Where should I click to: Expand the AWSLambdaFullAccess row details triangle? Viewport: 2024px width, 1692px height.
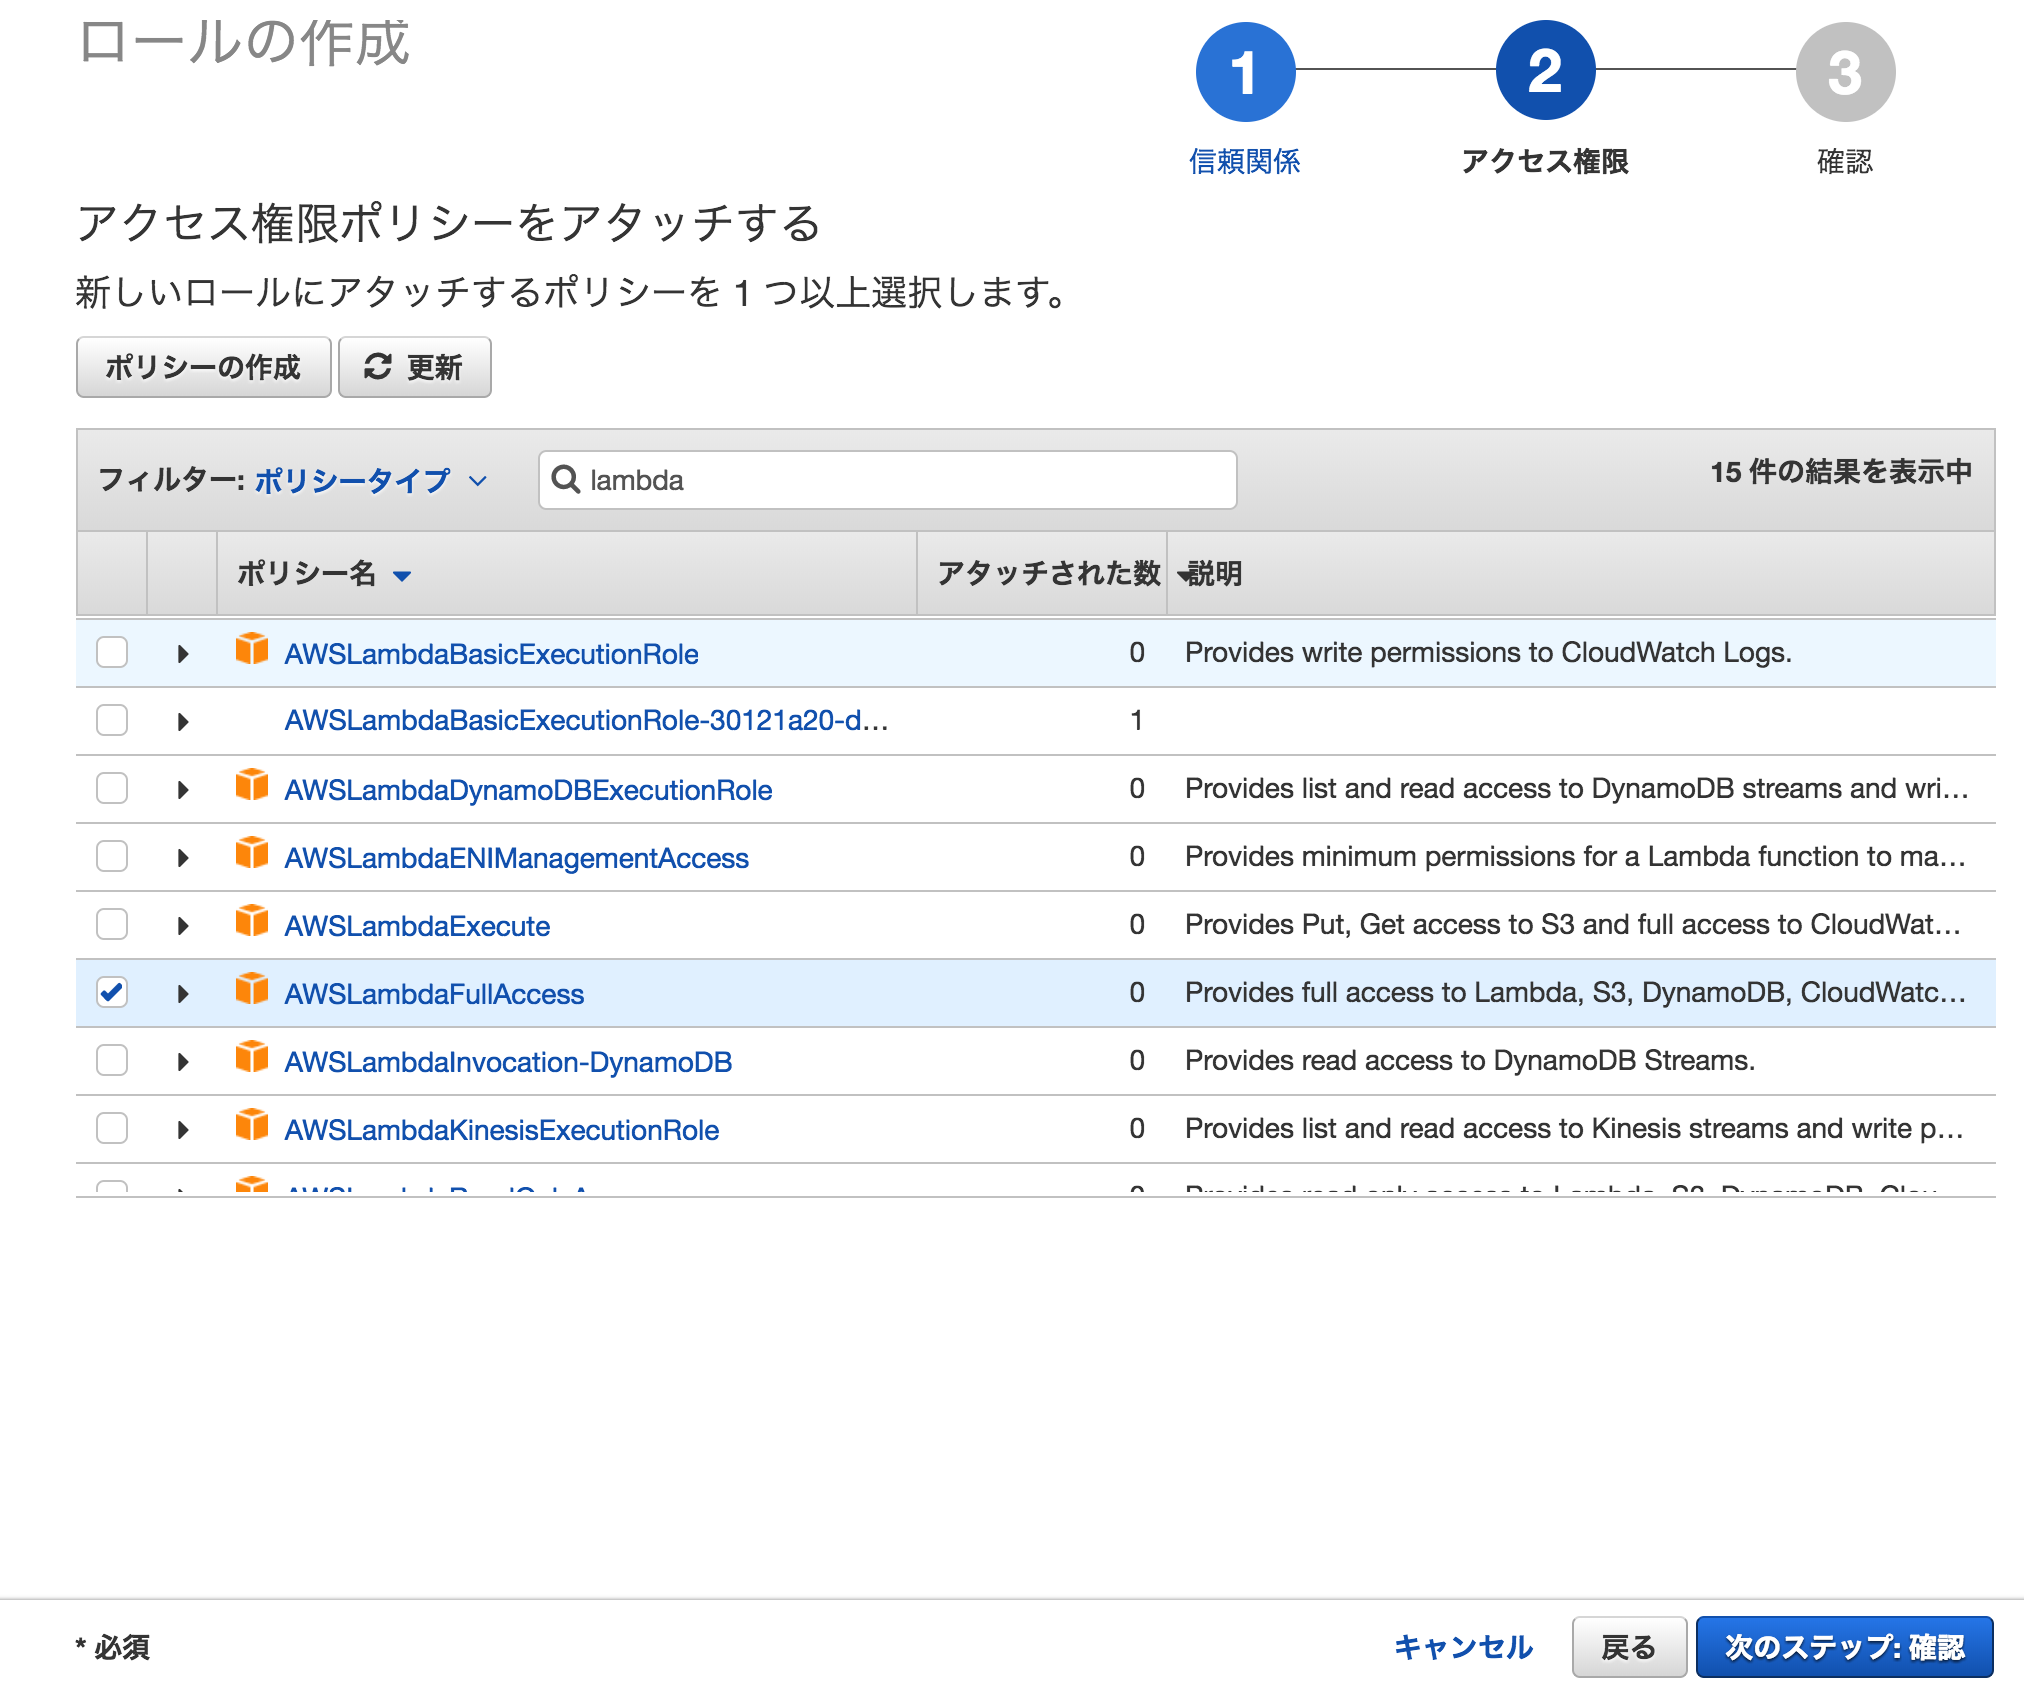pyautogui.click(x=182, y=994)
